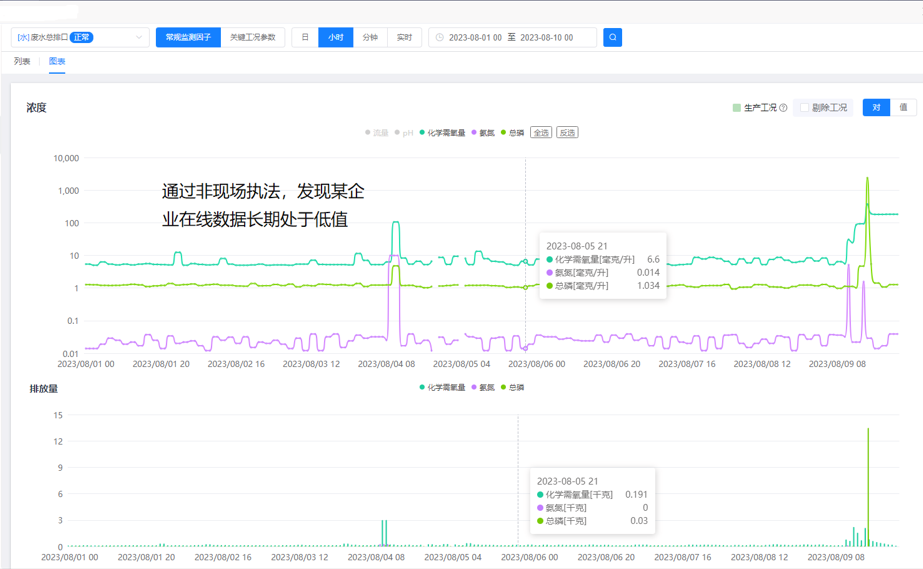Click the 2023/08/04 08 concentration x-axis label
The height and width of the screenshot is (569, 923).
386,364
